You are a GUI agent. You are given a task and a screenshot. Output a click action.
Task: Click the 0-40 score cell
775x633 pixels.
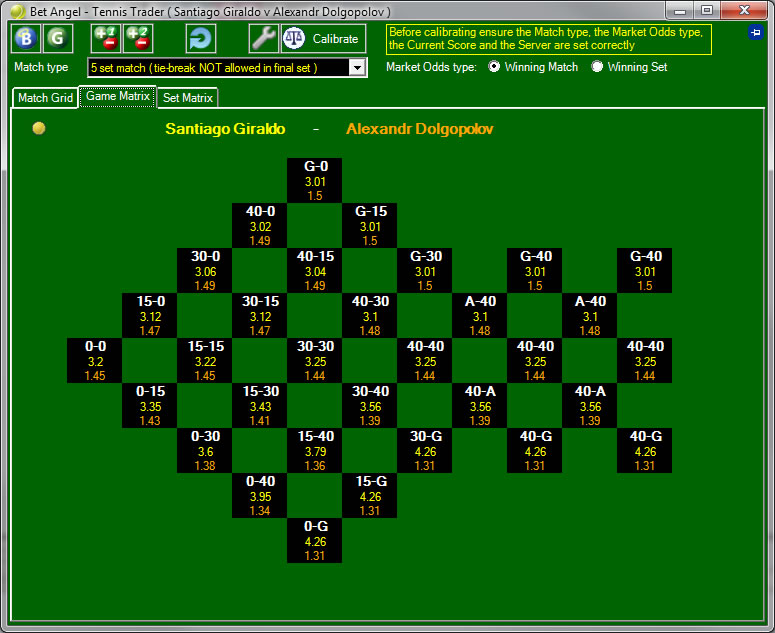[259, 495]
